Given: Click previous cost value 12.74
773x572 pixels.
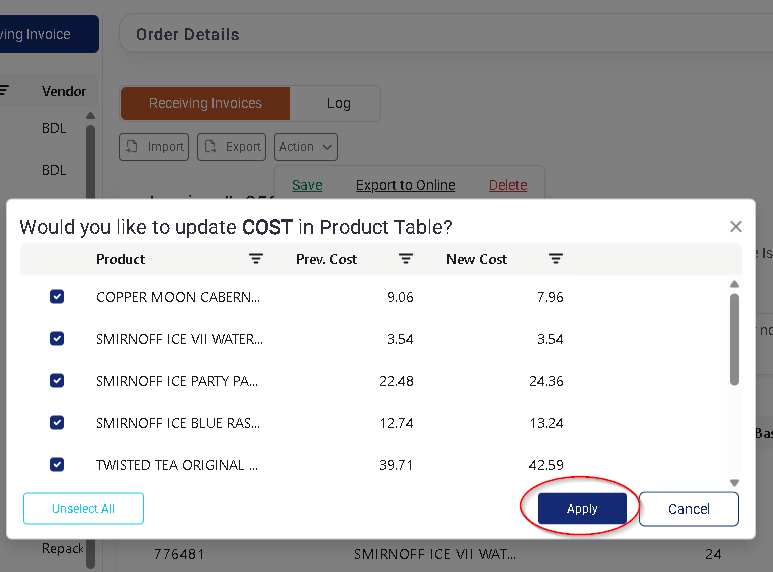Looking at the screenshot, I should click(396, 423).
